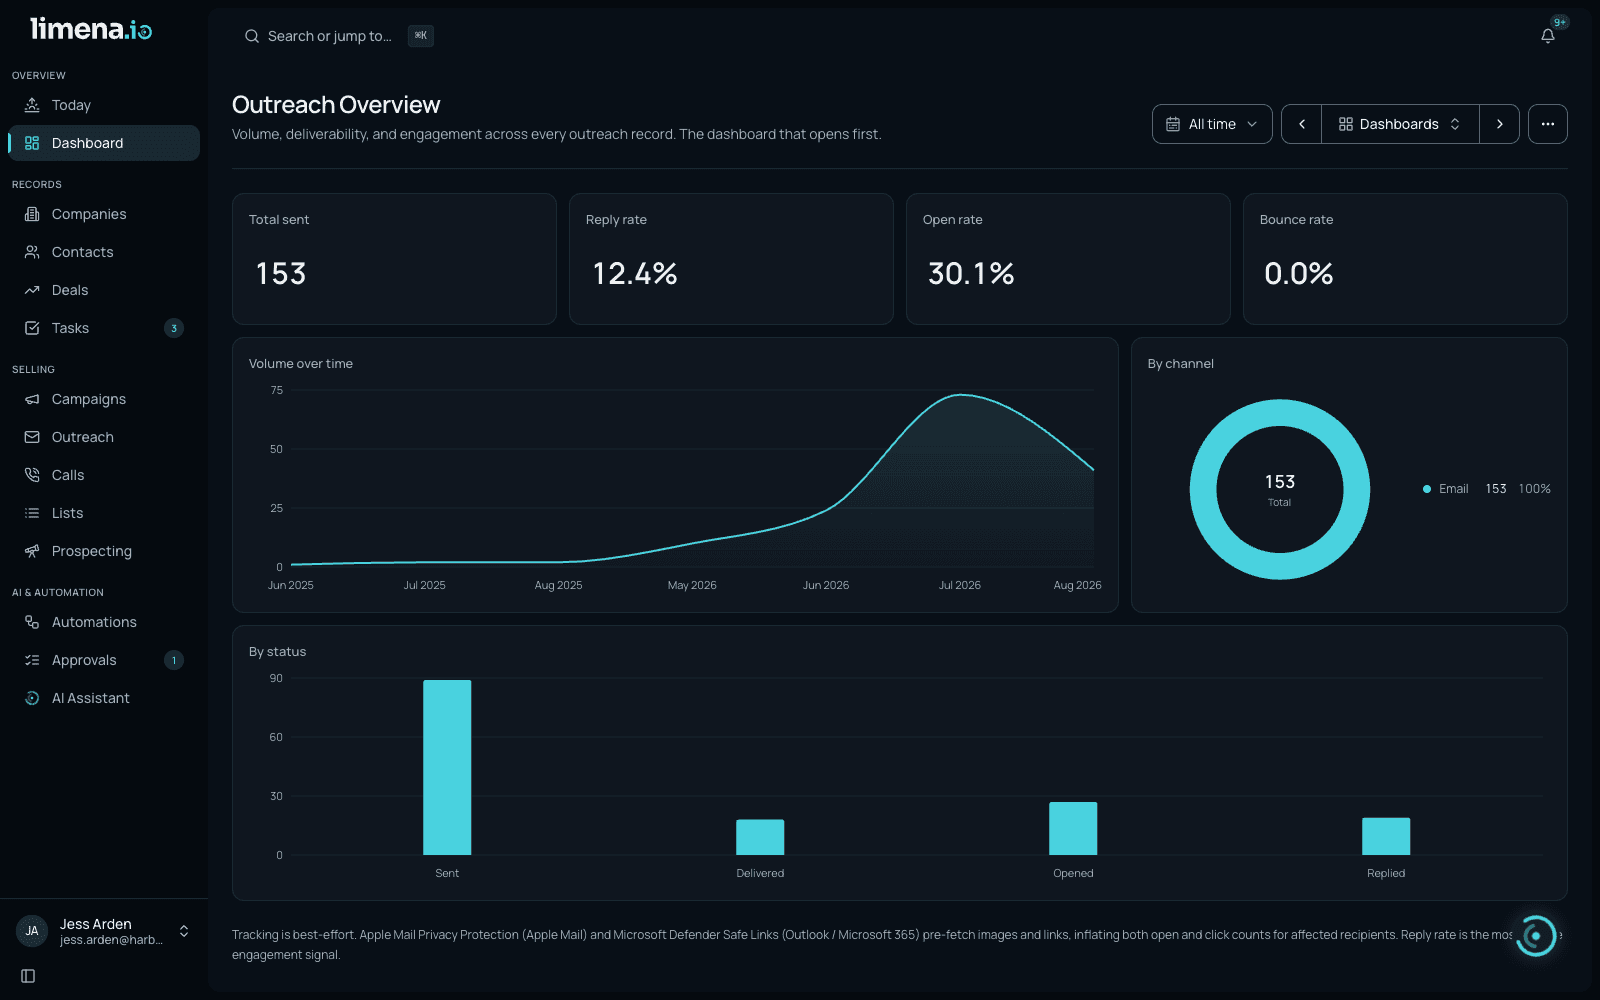Click the jess.arden email text
This screenshot has width=1600, height=1000.
(111, 940)
